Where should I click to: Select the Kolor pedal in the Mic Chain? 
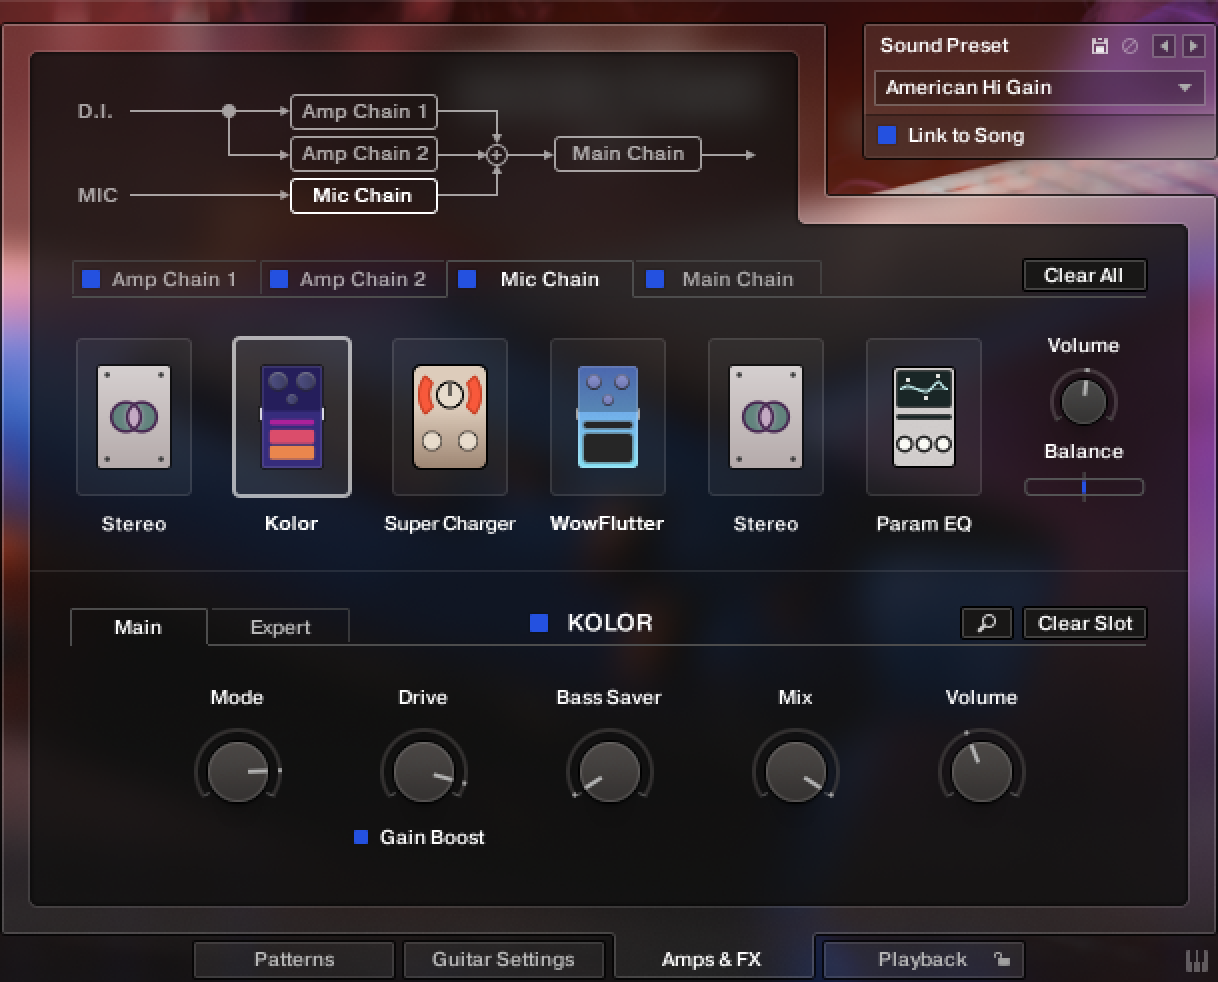(291, 417)
